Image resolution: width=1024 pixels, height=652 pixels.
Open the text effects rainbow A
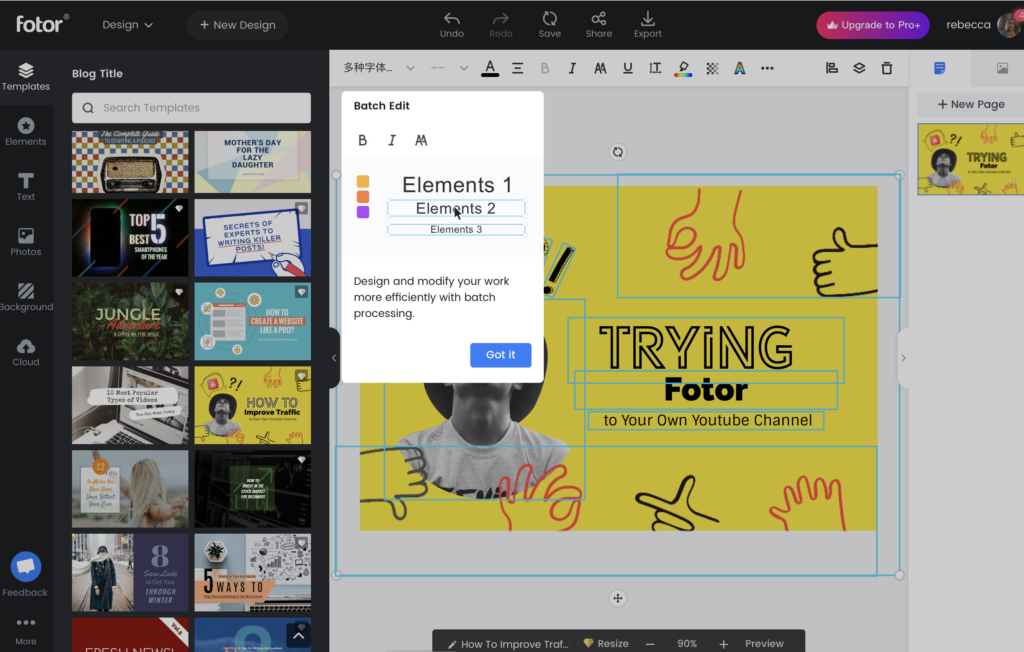(739, 68)
